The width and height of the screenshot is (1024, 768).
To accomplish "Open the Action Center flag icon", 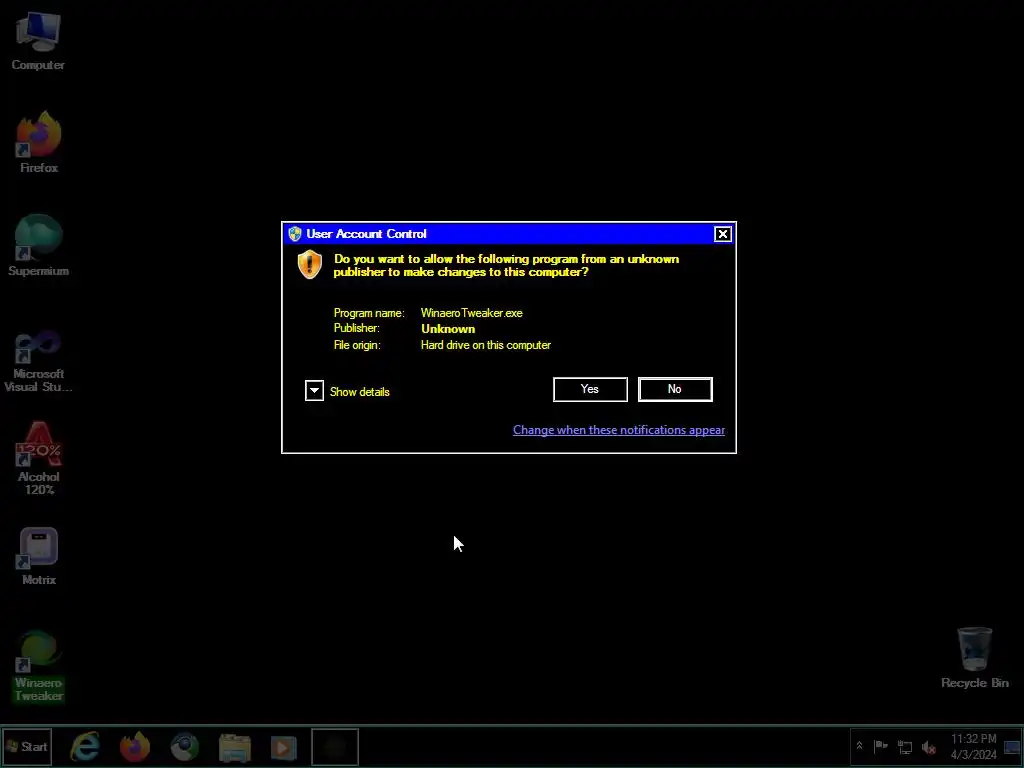I will [880, 746].
